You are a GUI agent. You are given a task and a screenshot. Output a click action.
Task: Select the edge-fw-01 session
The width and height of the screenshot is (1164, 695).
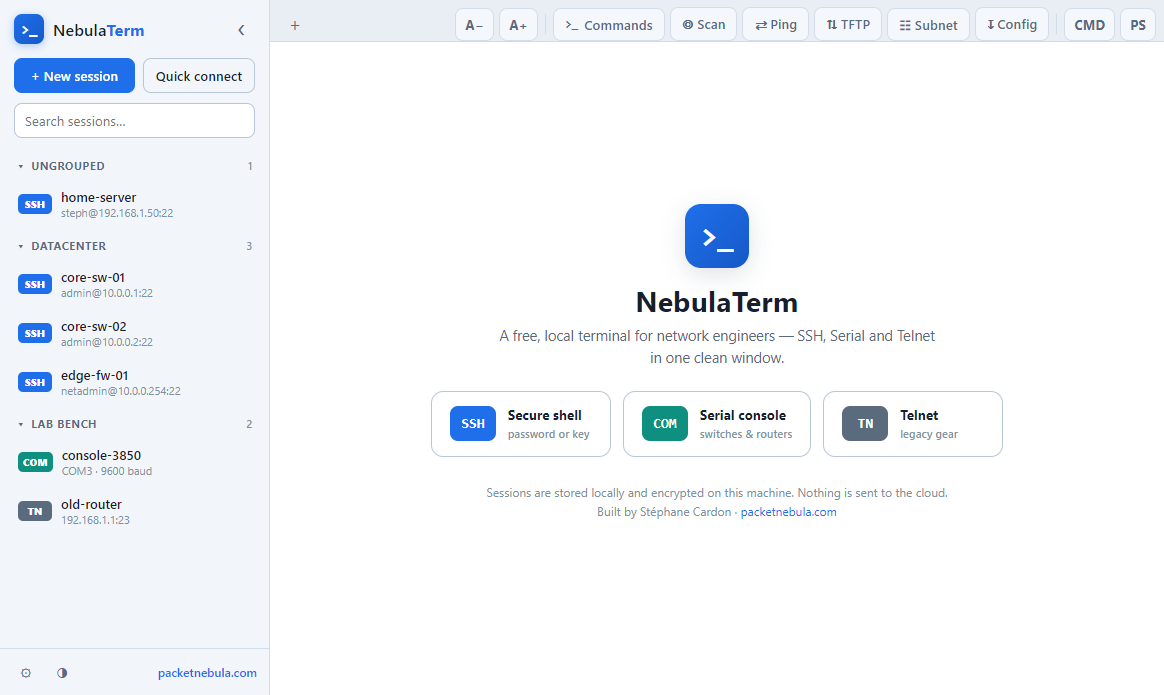click(x=134, y=382)
